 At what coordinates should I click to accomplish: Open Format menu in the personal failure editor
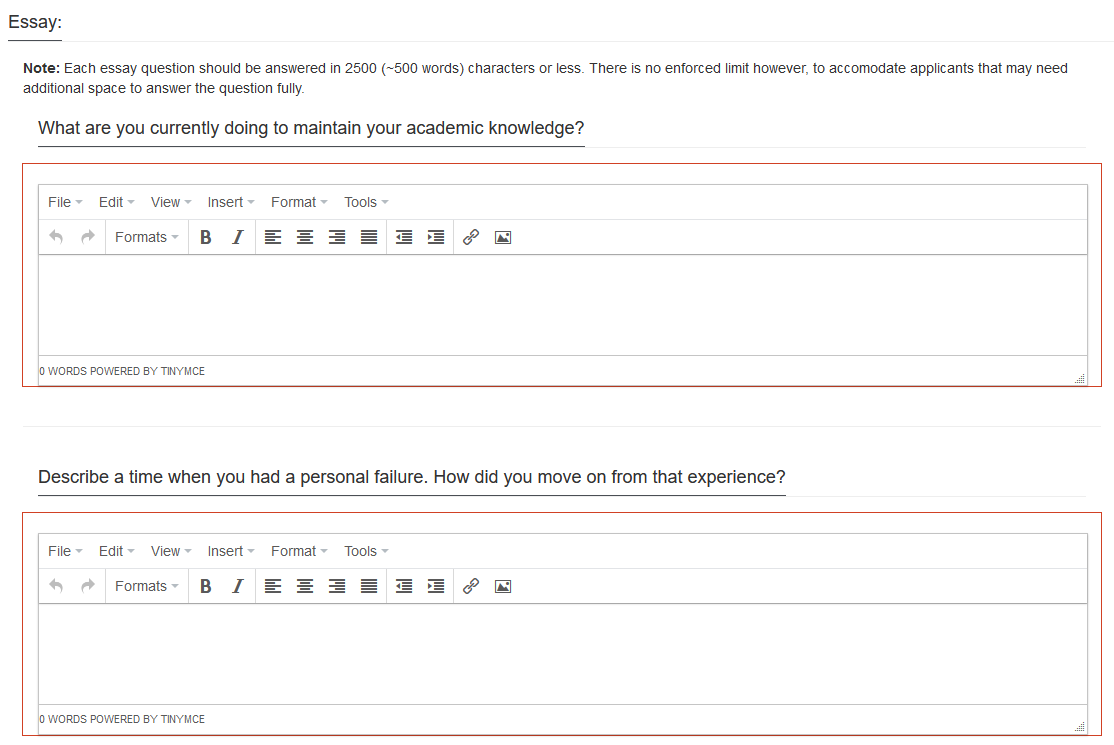coord(299,551)
